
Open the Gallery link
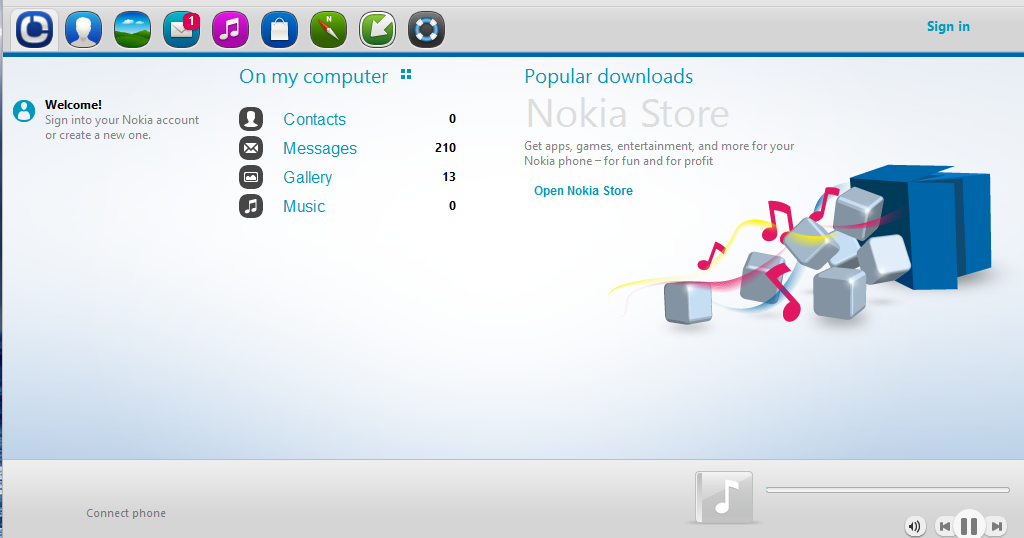[x=308, y=178]
